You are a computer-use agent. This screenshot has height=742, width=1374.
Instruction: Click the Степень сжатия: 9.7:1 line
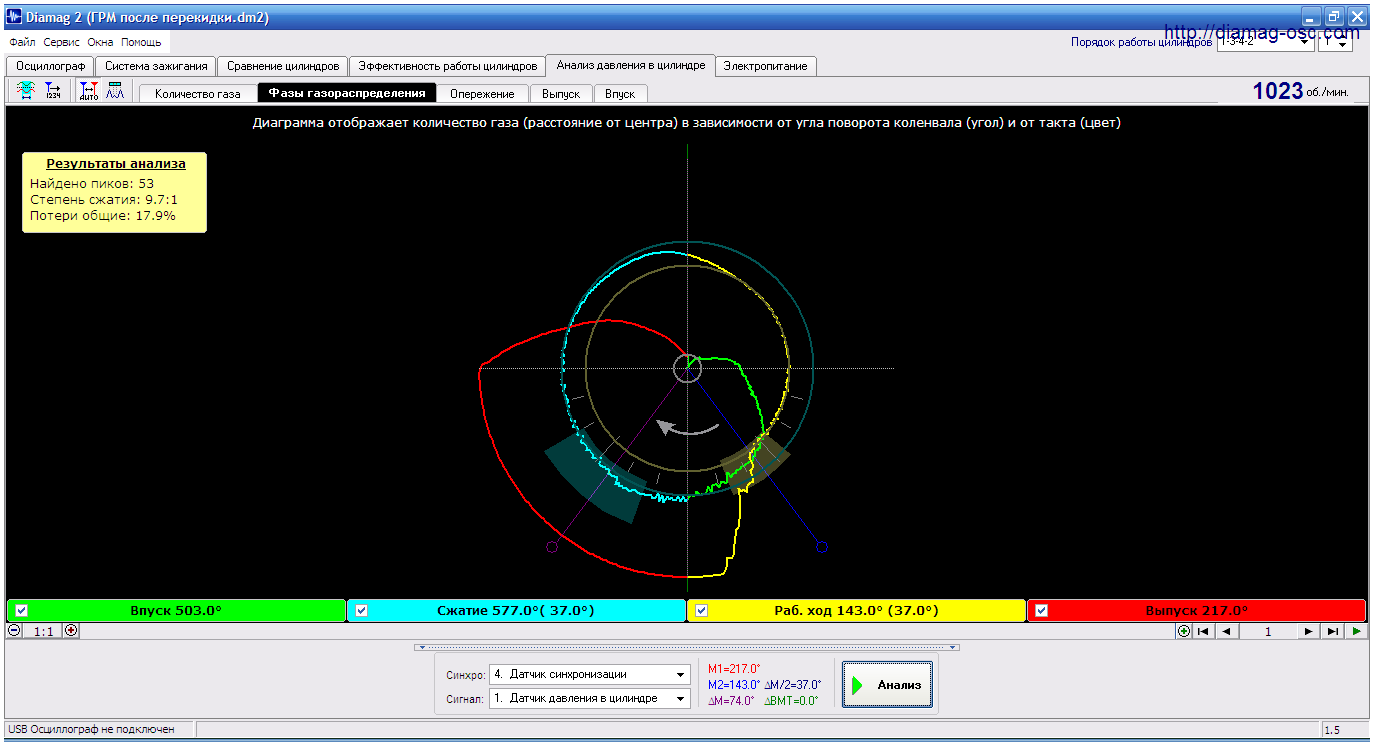[104, 199]
